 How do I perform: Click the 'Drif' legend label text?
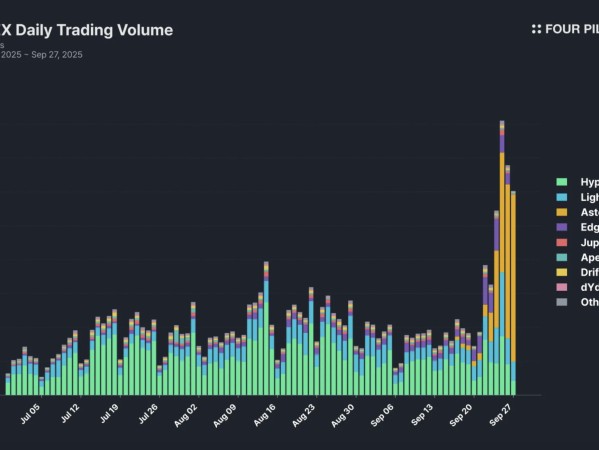589,272
